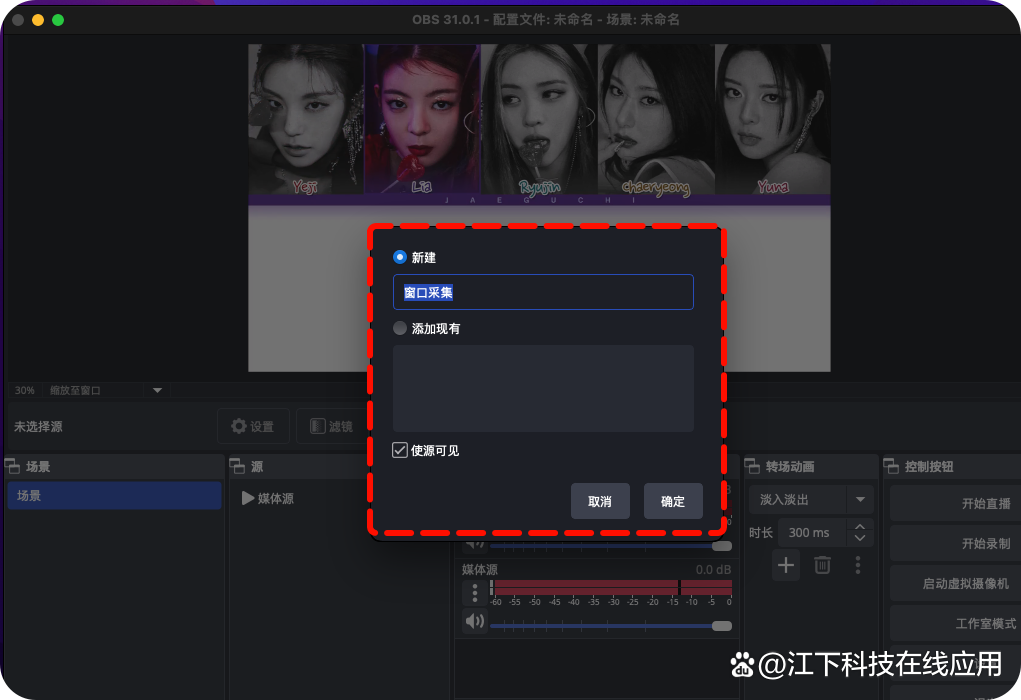This screenshot has height=700, width=1021.
Task: Select 媒体源 in sources list
Action: (276, 498)
